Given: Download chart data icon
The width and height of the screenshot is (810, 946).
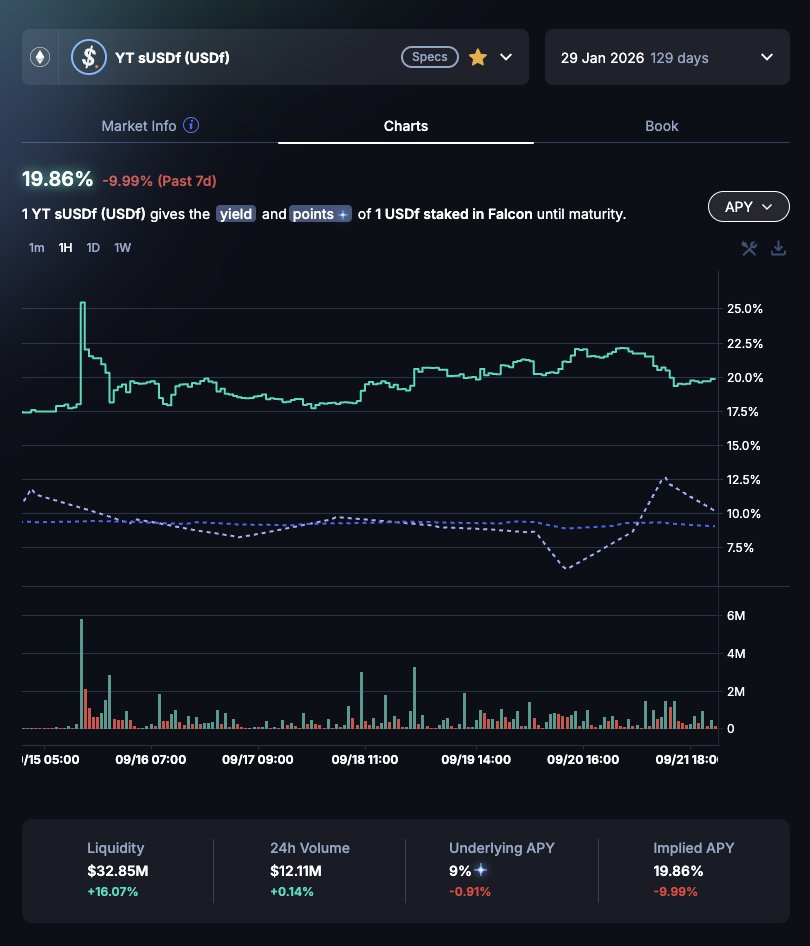Looking at the screenshot, I should click(x=778, y=249).
